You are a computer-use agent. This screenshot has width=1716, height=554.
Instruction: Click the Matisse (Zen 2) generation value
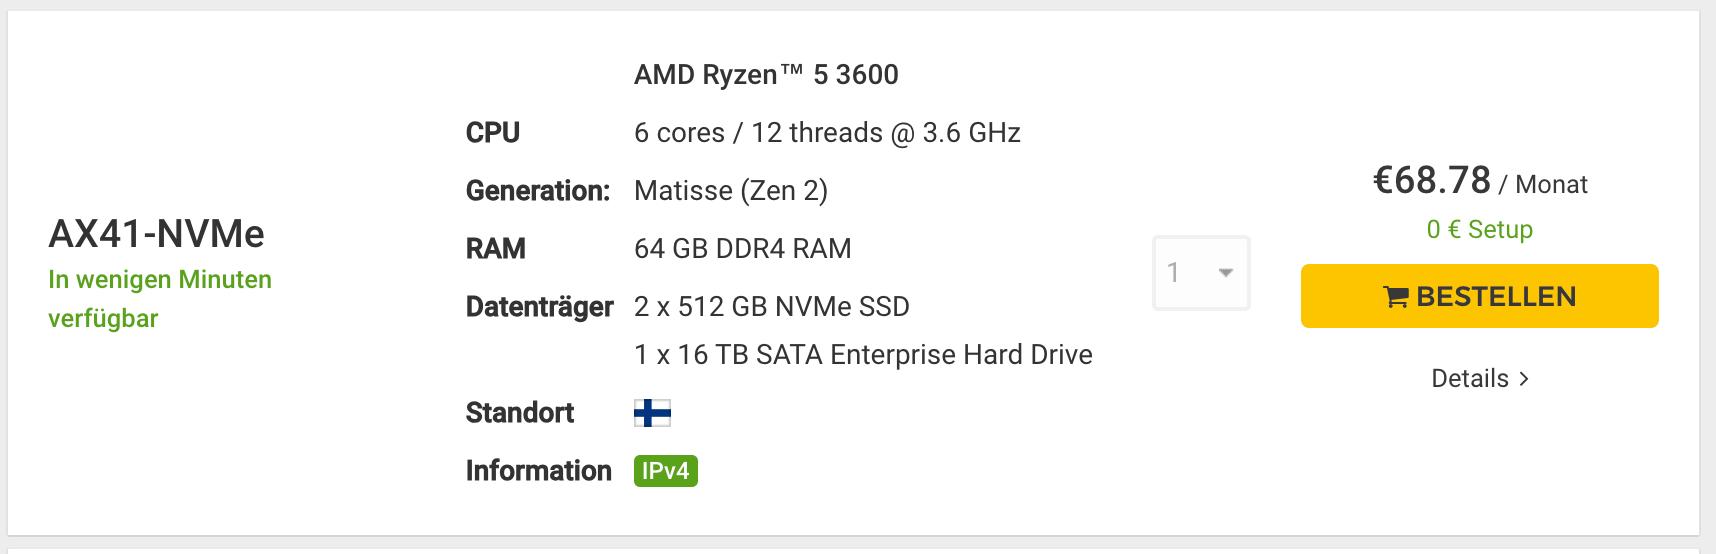pyautogui.click(x=731, y=190)
